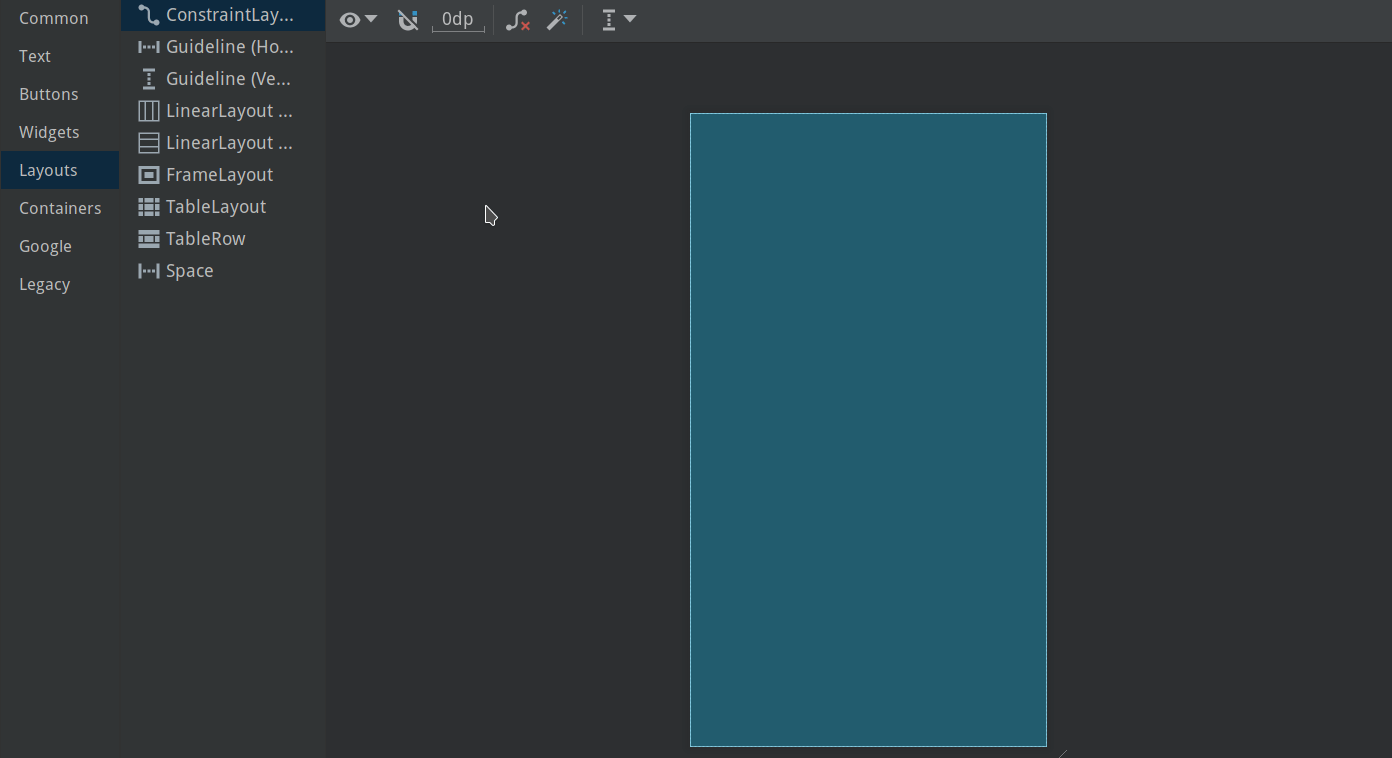Viewport: 1392px width, 758px height.
Task: Select TableLayout in the Layouts palette
Action: [216, 206]
